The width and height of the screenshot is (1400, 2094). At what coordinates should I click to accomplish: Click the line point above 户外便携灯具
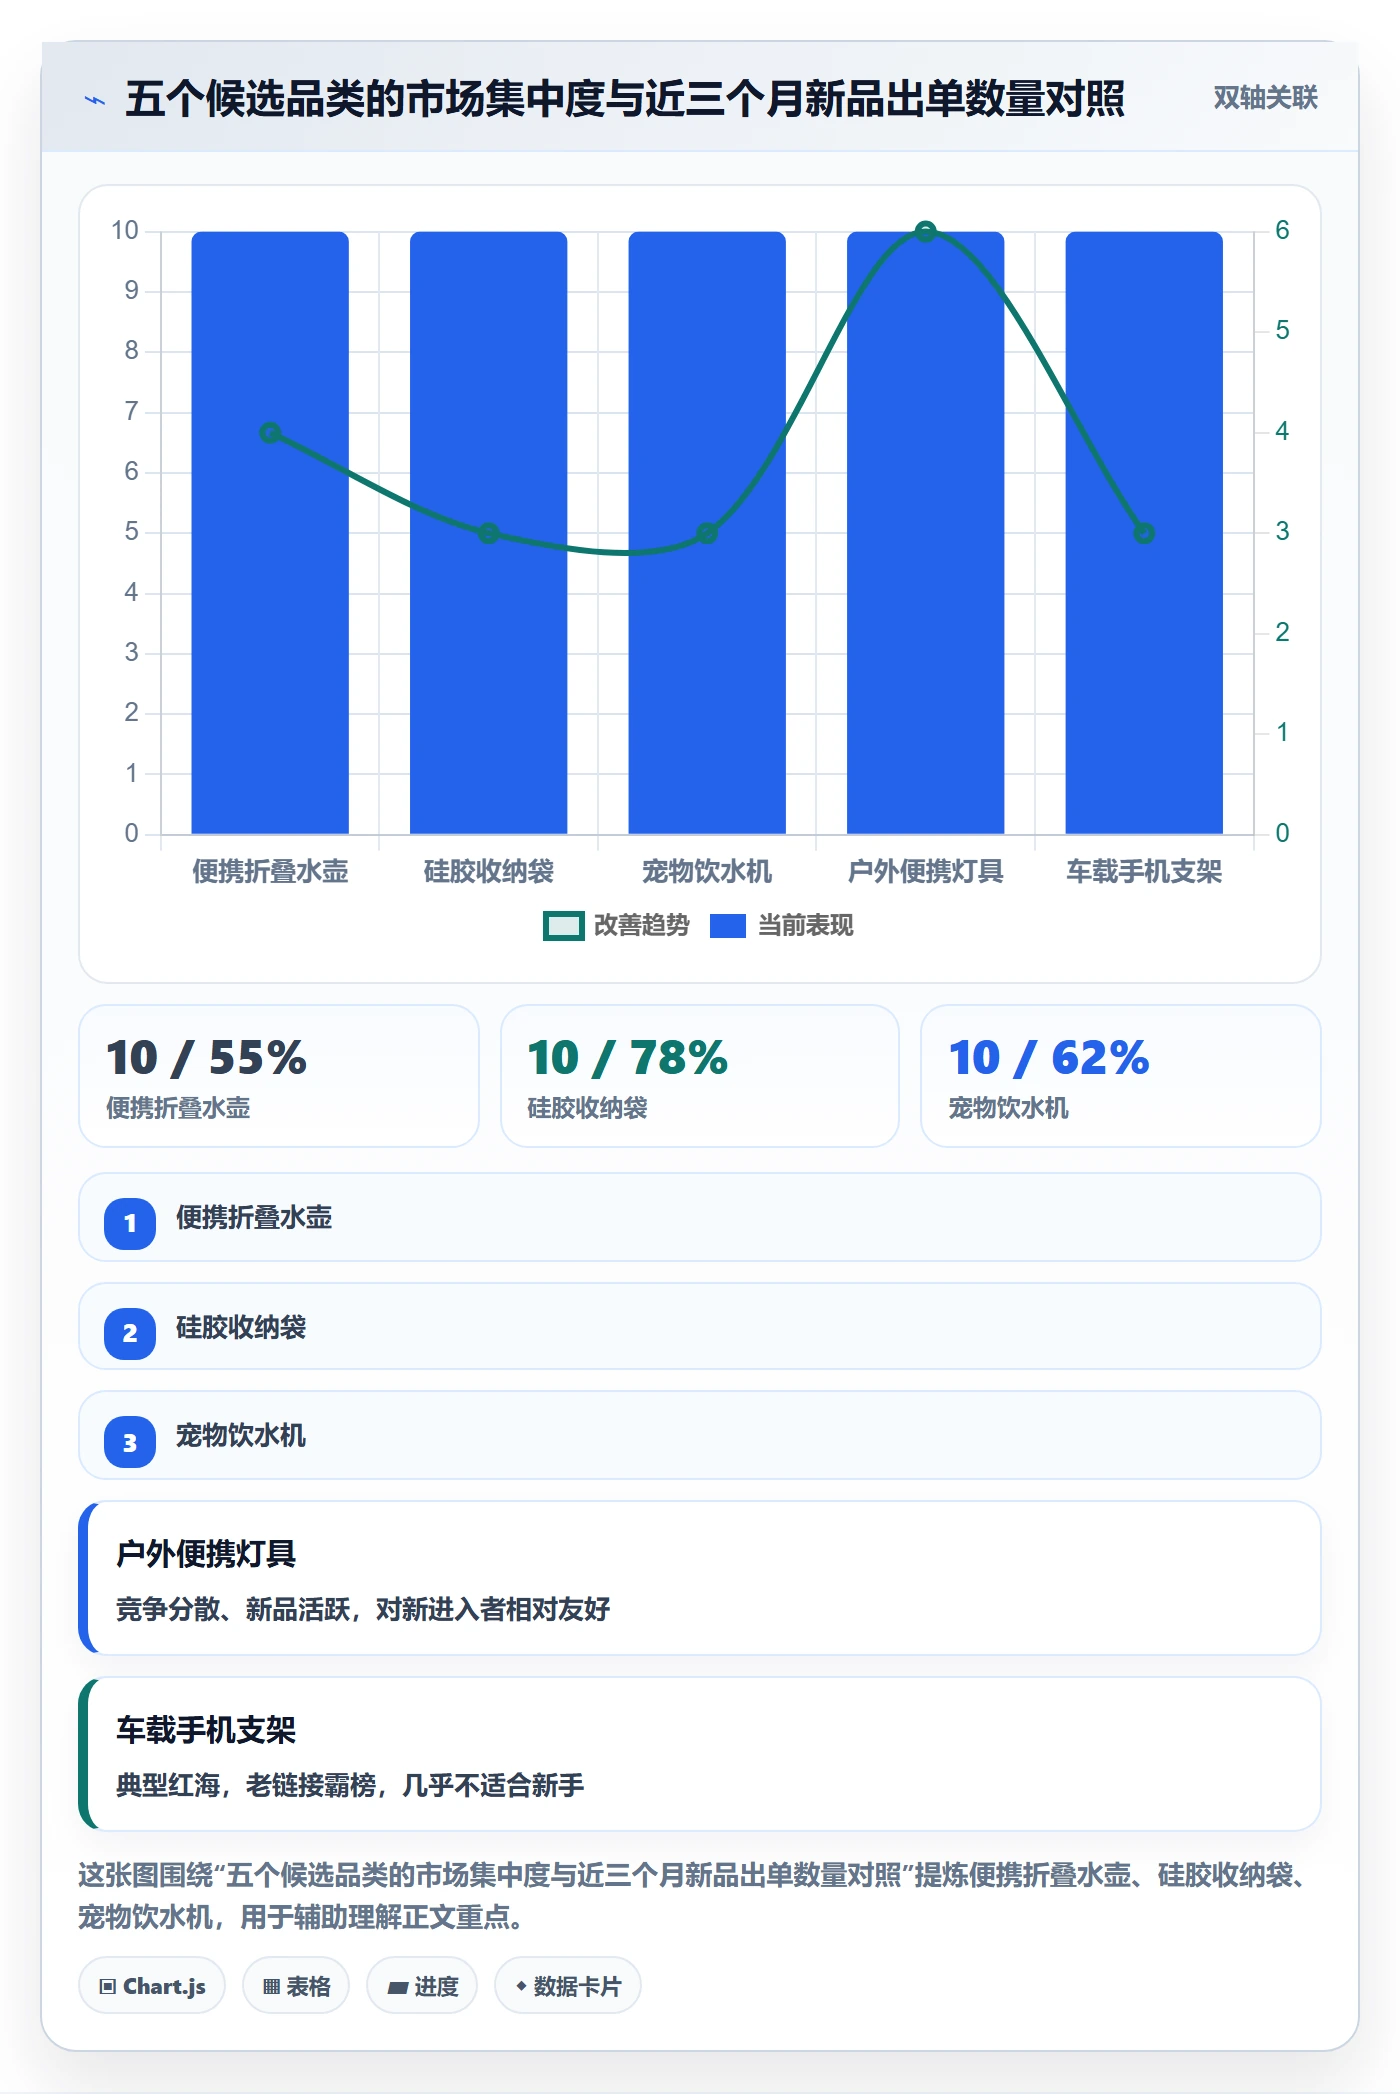coord(925,232)
